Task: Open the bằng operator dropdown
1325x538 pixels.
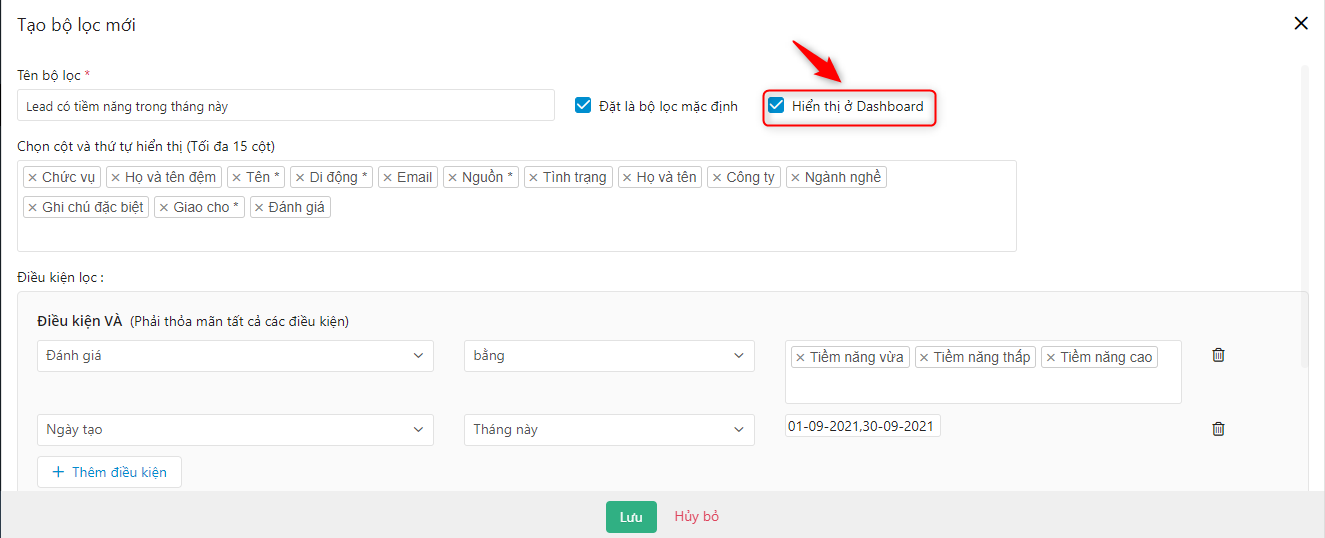Action: coord(609,356)
